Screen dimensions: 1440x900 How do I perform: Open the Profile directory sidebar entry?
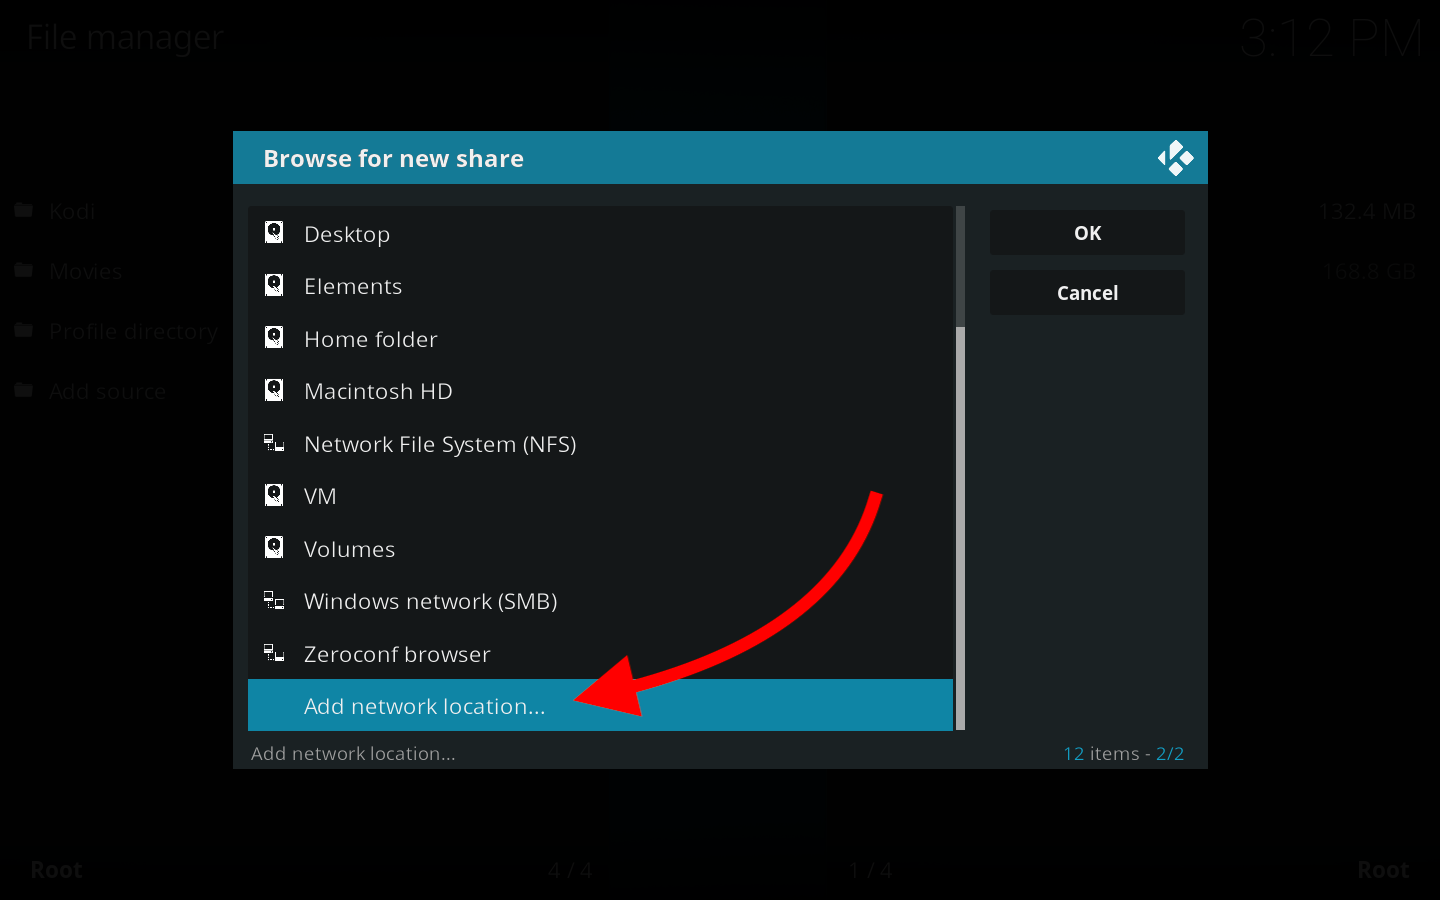[133, 331]
